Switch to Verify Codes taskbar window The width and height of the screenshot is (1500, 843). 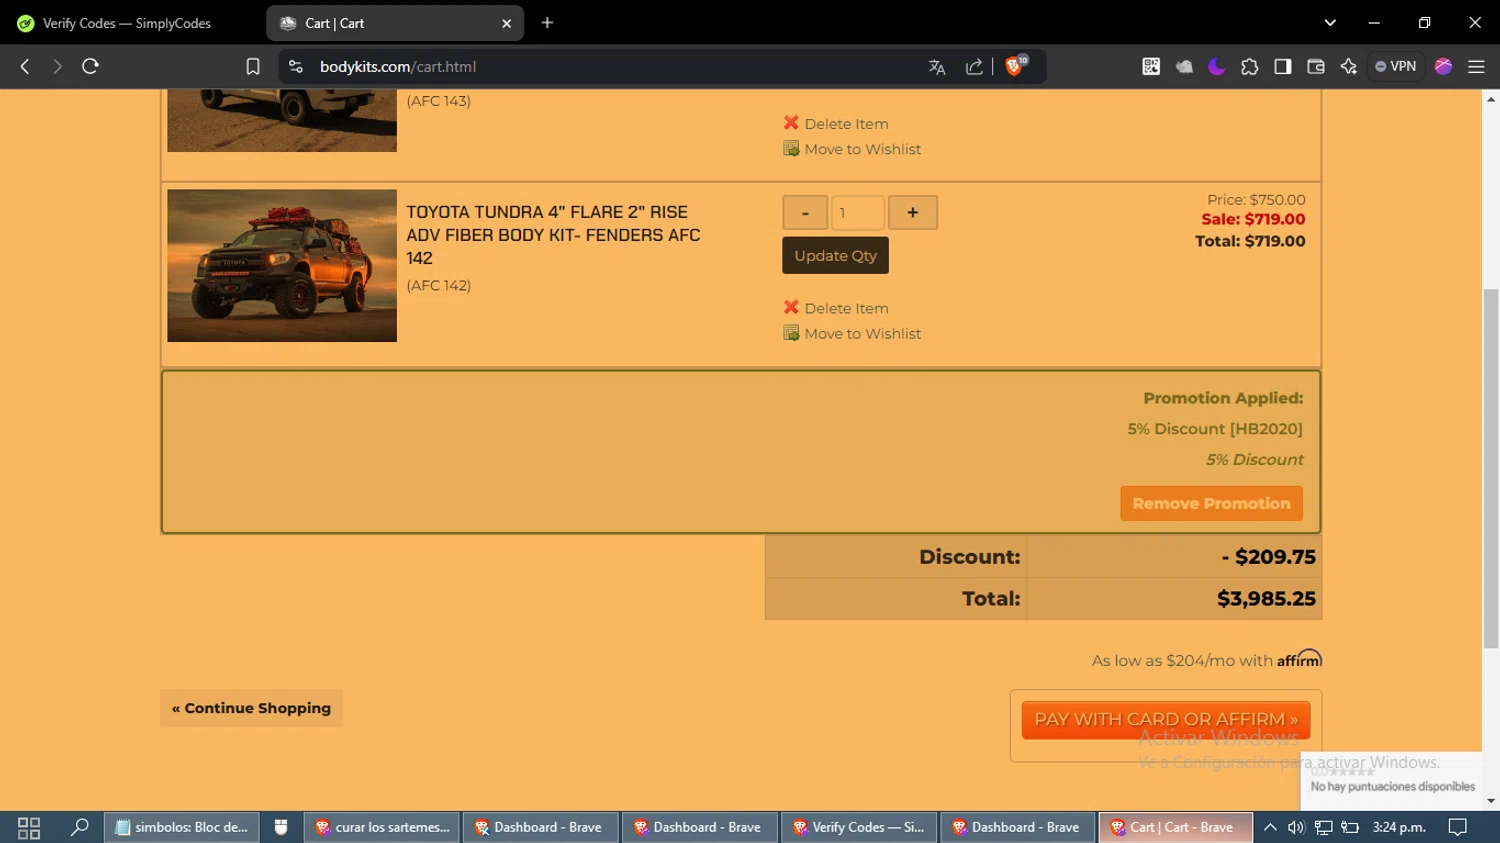859,827
